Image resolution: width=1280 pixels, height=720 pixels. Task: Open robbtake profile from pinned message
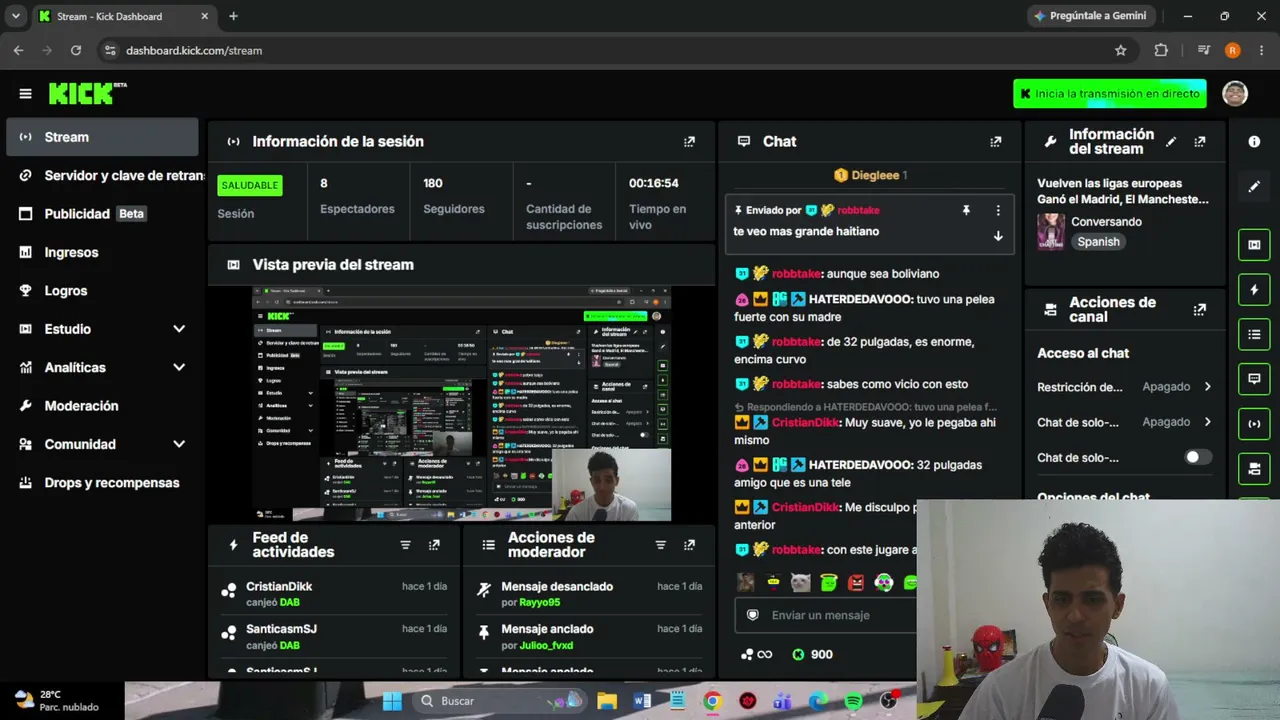(x=858, y=211)
